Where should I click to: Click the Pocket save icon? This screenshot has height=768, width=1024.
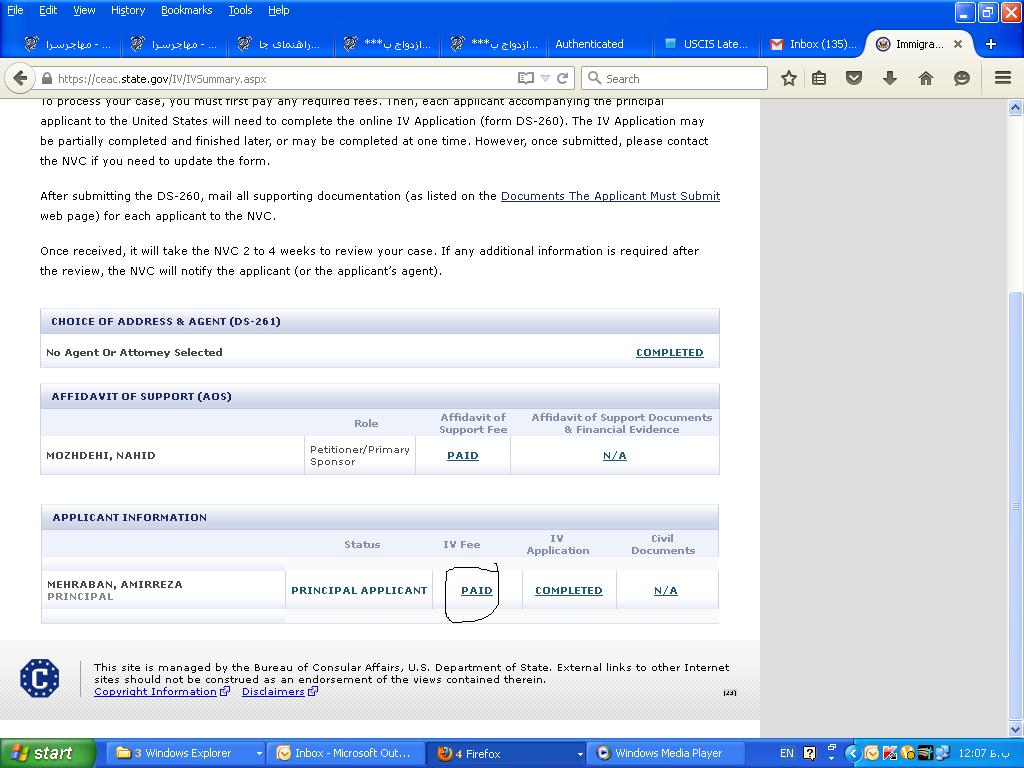pos(854,78)
